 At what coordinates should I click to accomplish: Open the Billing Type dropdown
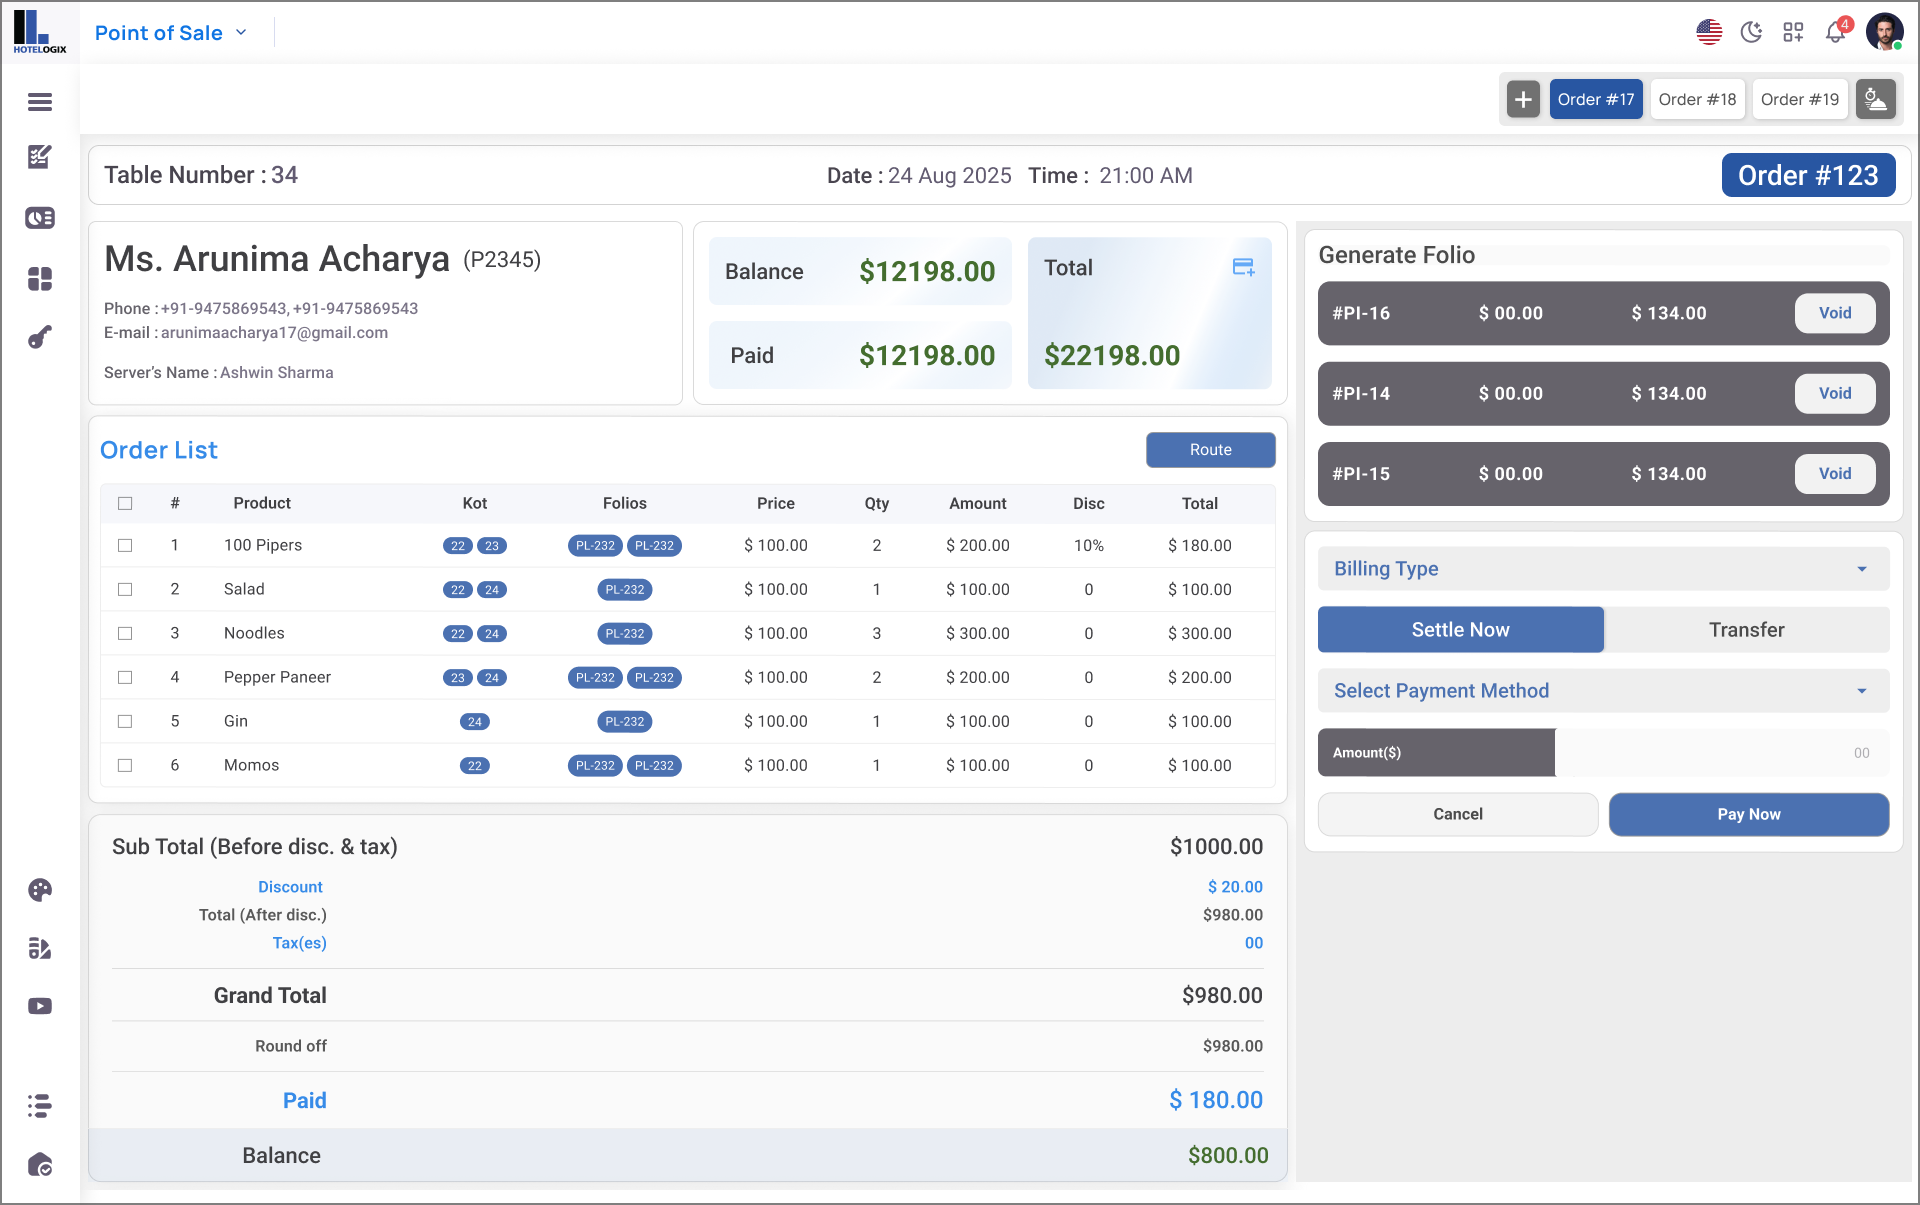(1603, 569)
